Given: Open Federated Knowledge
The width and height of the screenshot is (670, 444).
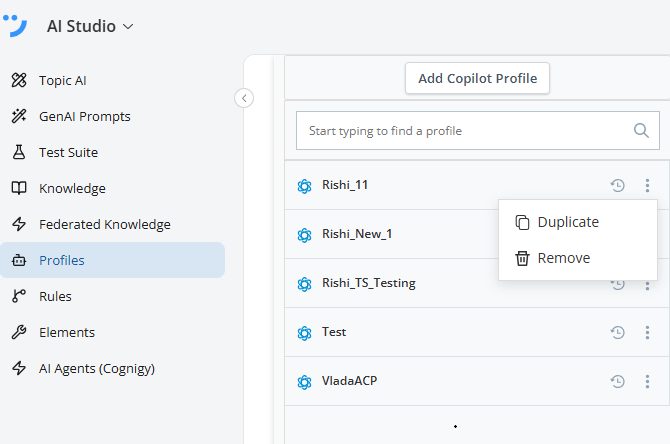Looking at the screenshot, I should [x=105, y=224].
